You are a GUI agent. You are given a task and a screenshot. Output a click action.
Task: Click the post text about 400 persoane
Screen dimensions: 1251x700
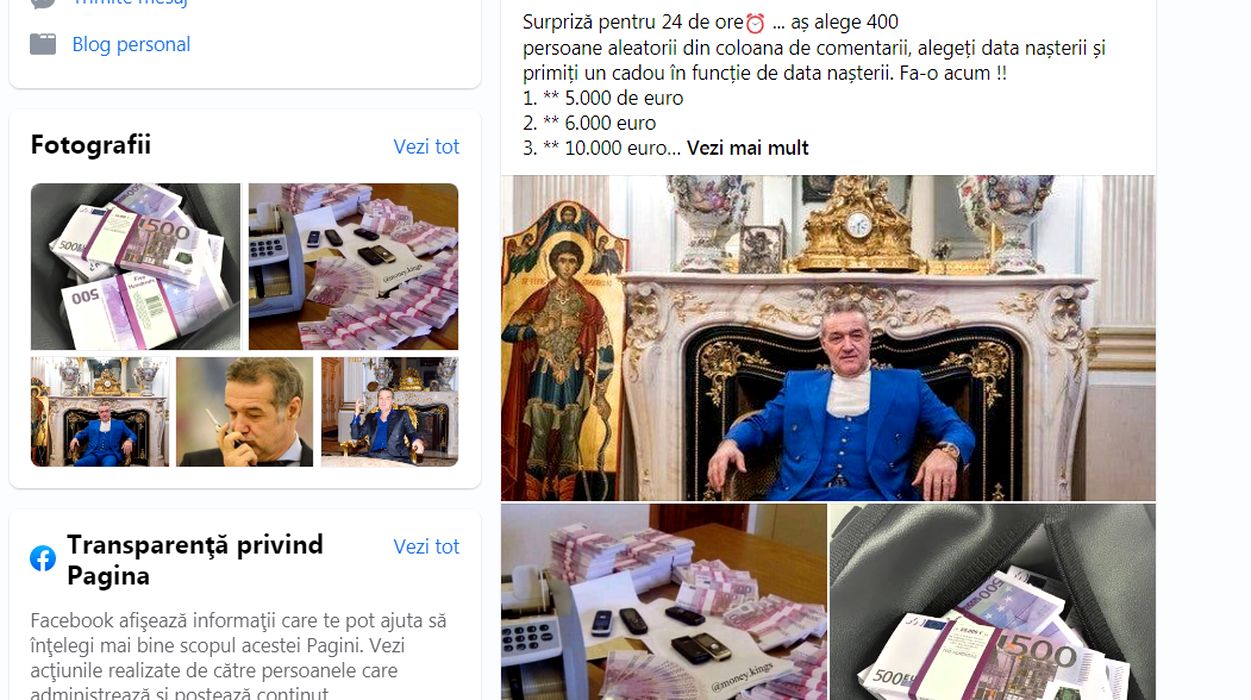(814, 47)
